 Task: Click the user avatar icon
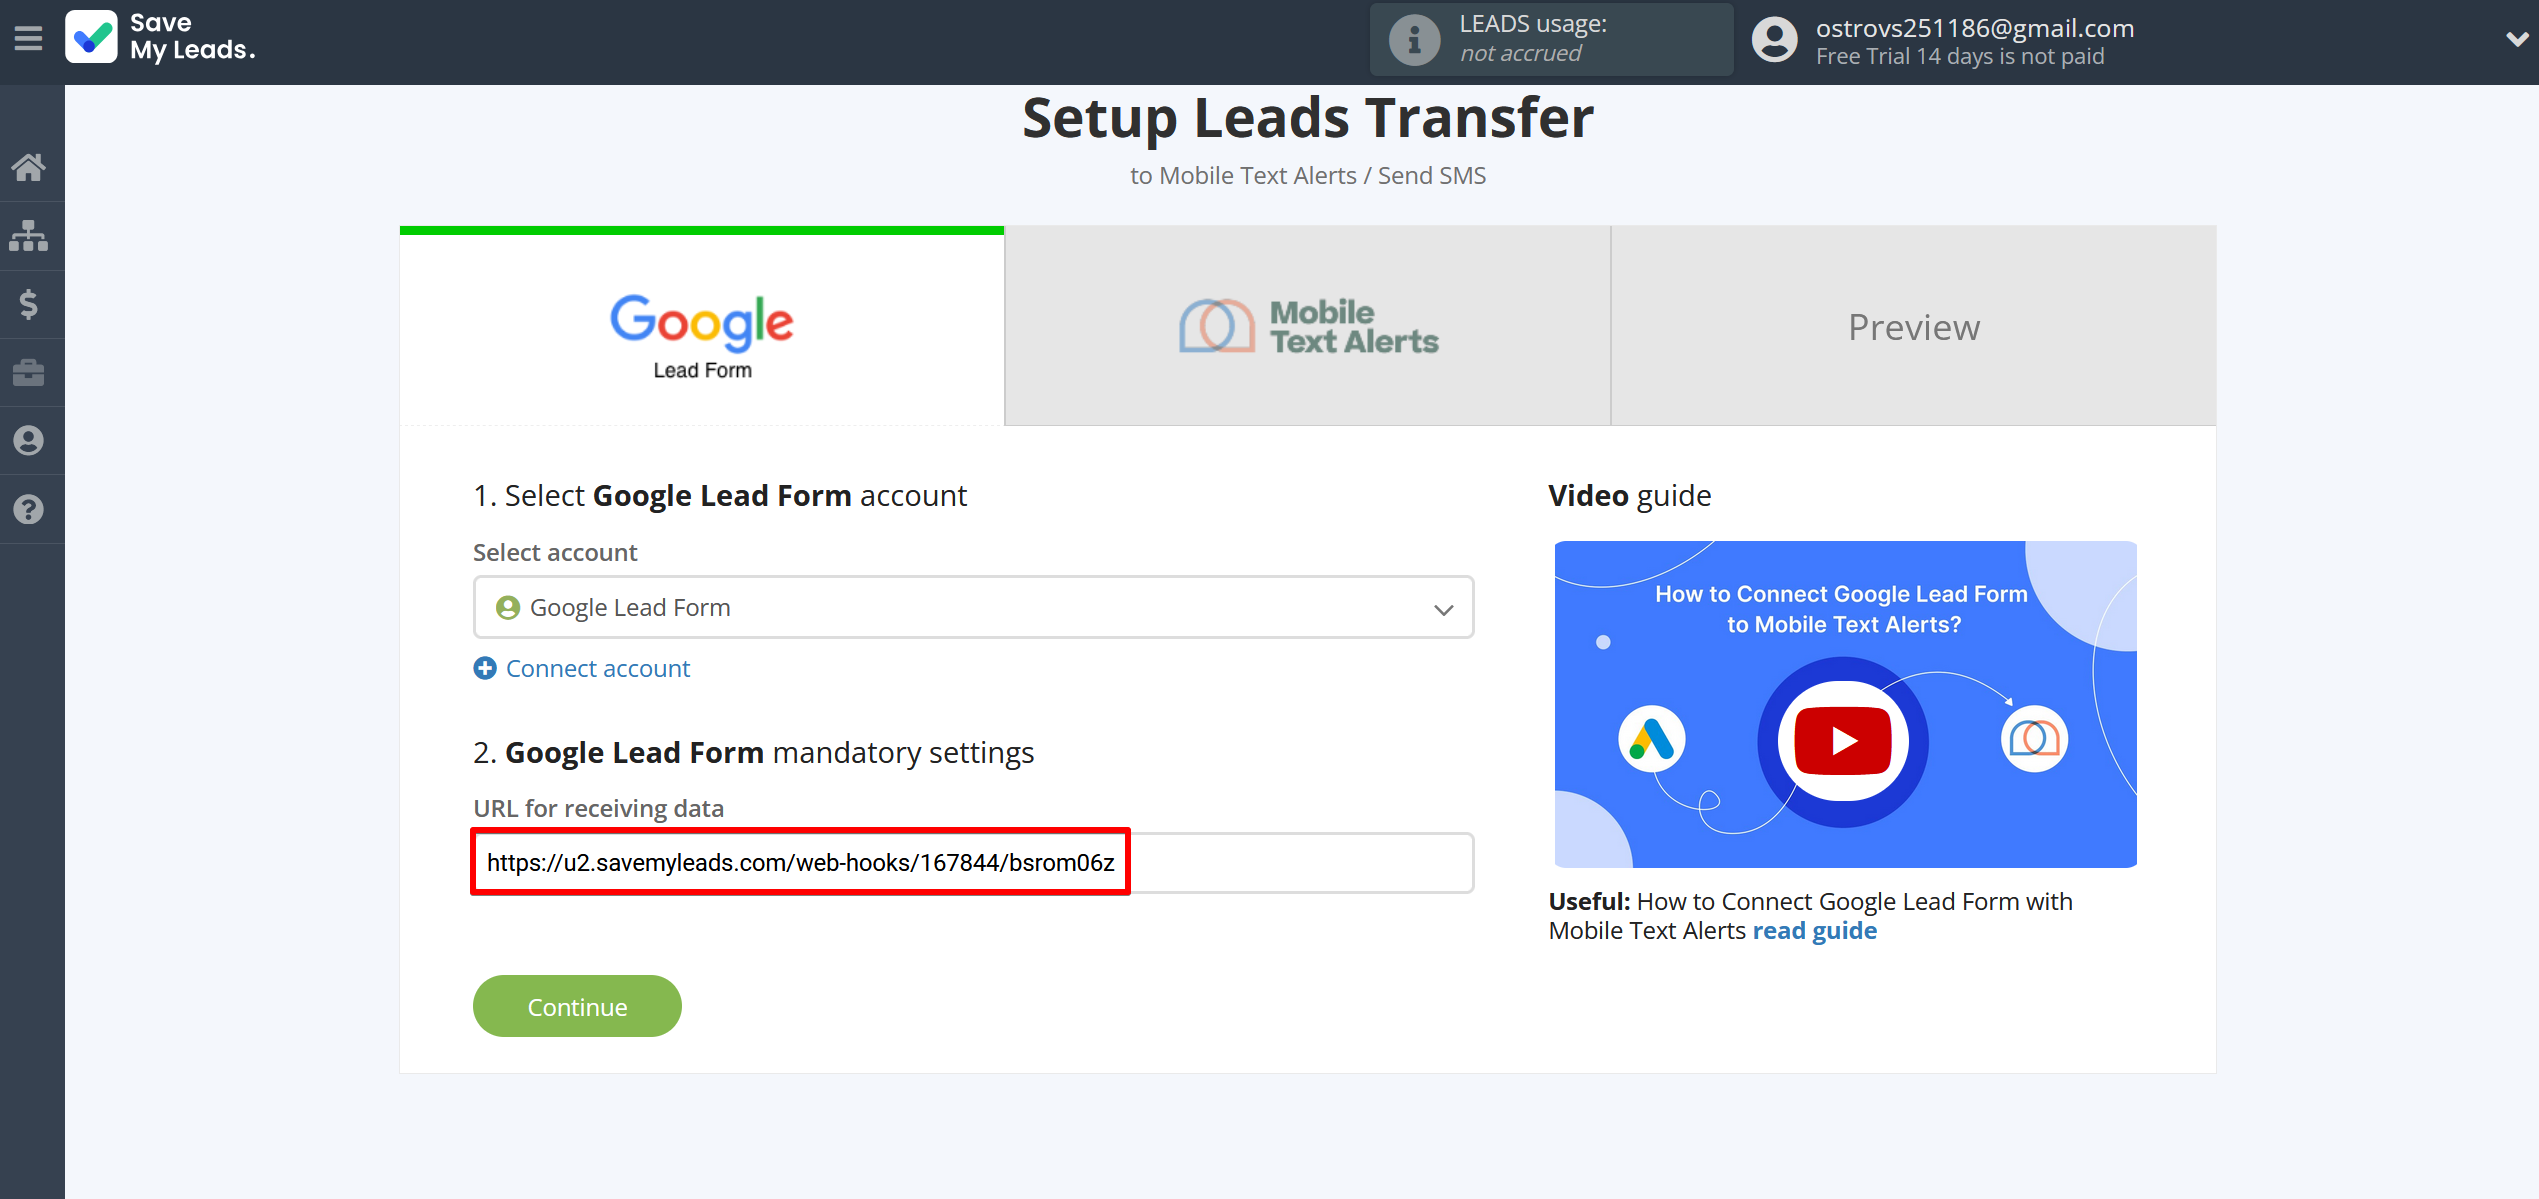(1774, 40)
